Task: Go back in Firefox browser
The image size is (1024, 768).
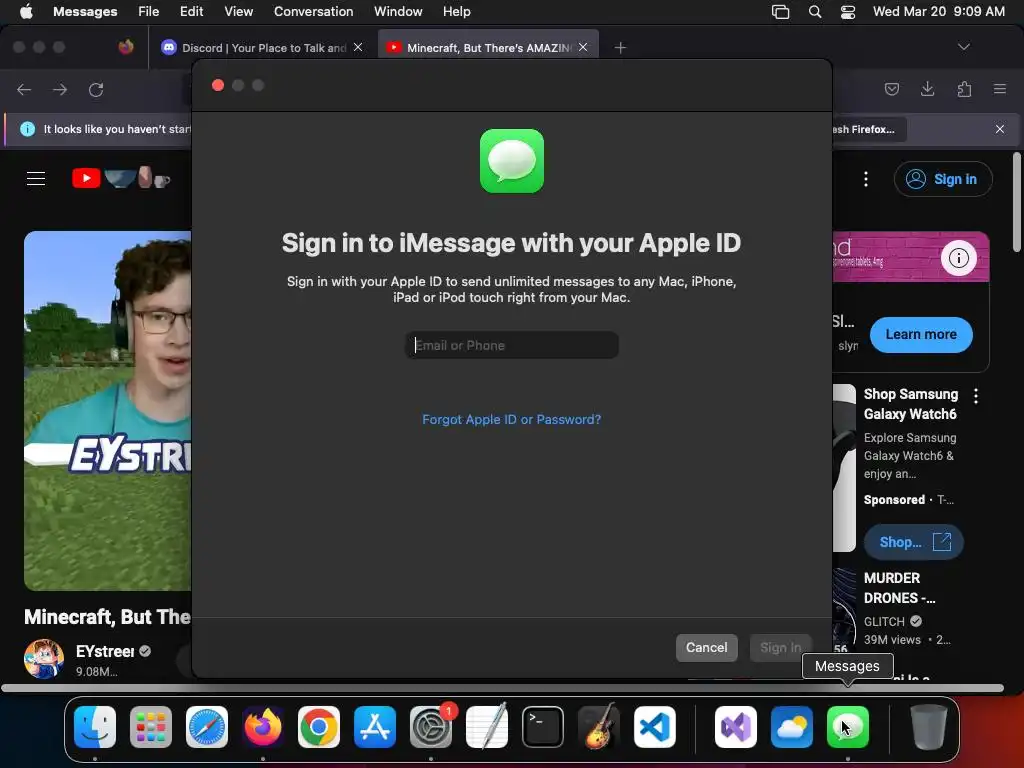Action: 24,89
